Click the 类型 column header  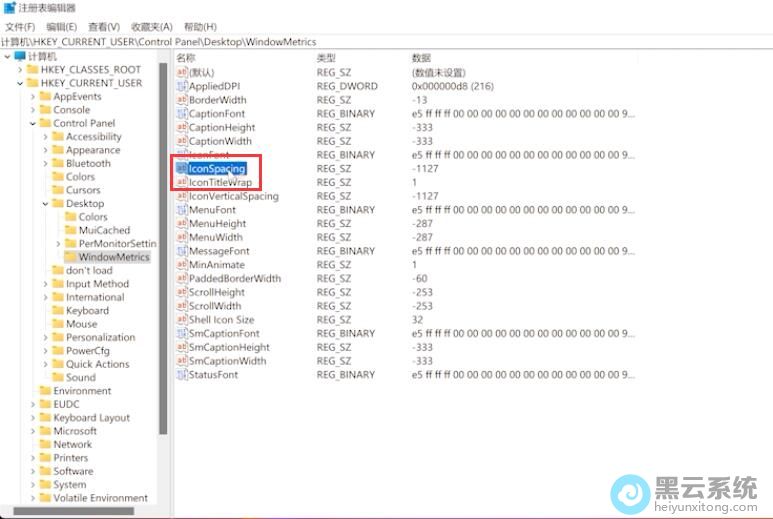pyautogui.click(x=326, y=58)
